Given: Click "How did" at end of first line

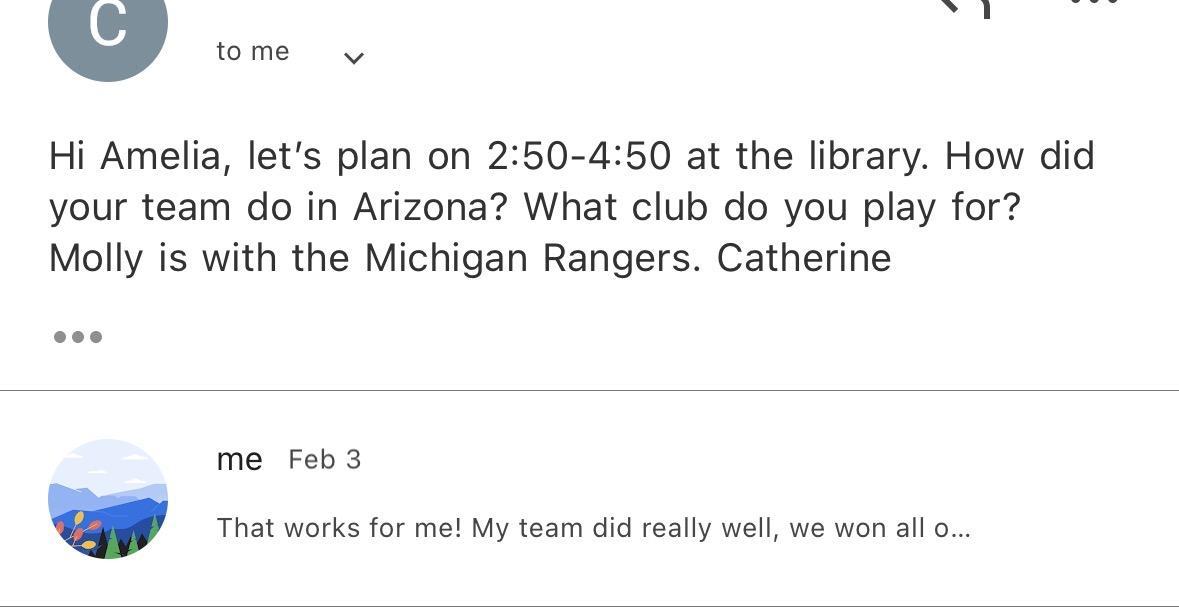Looking at the screenshot, I should click(1019, 156).
